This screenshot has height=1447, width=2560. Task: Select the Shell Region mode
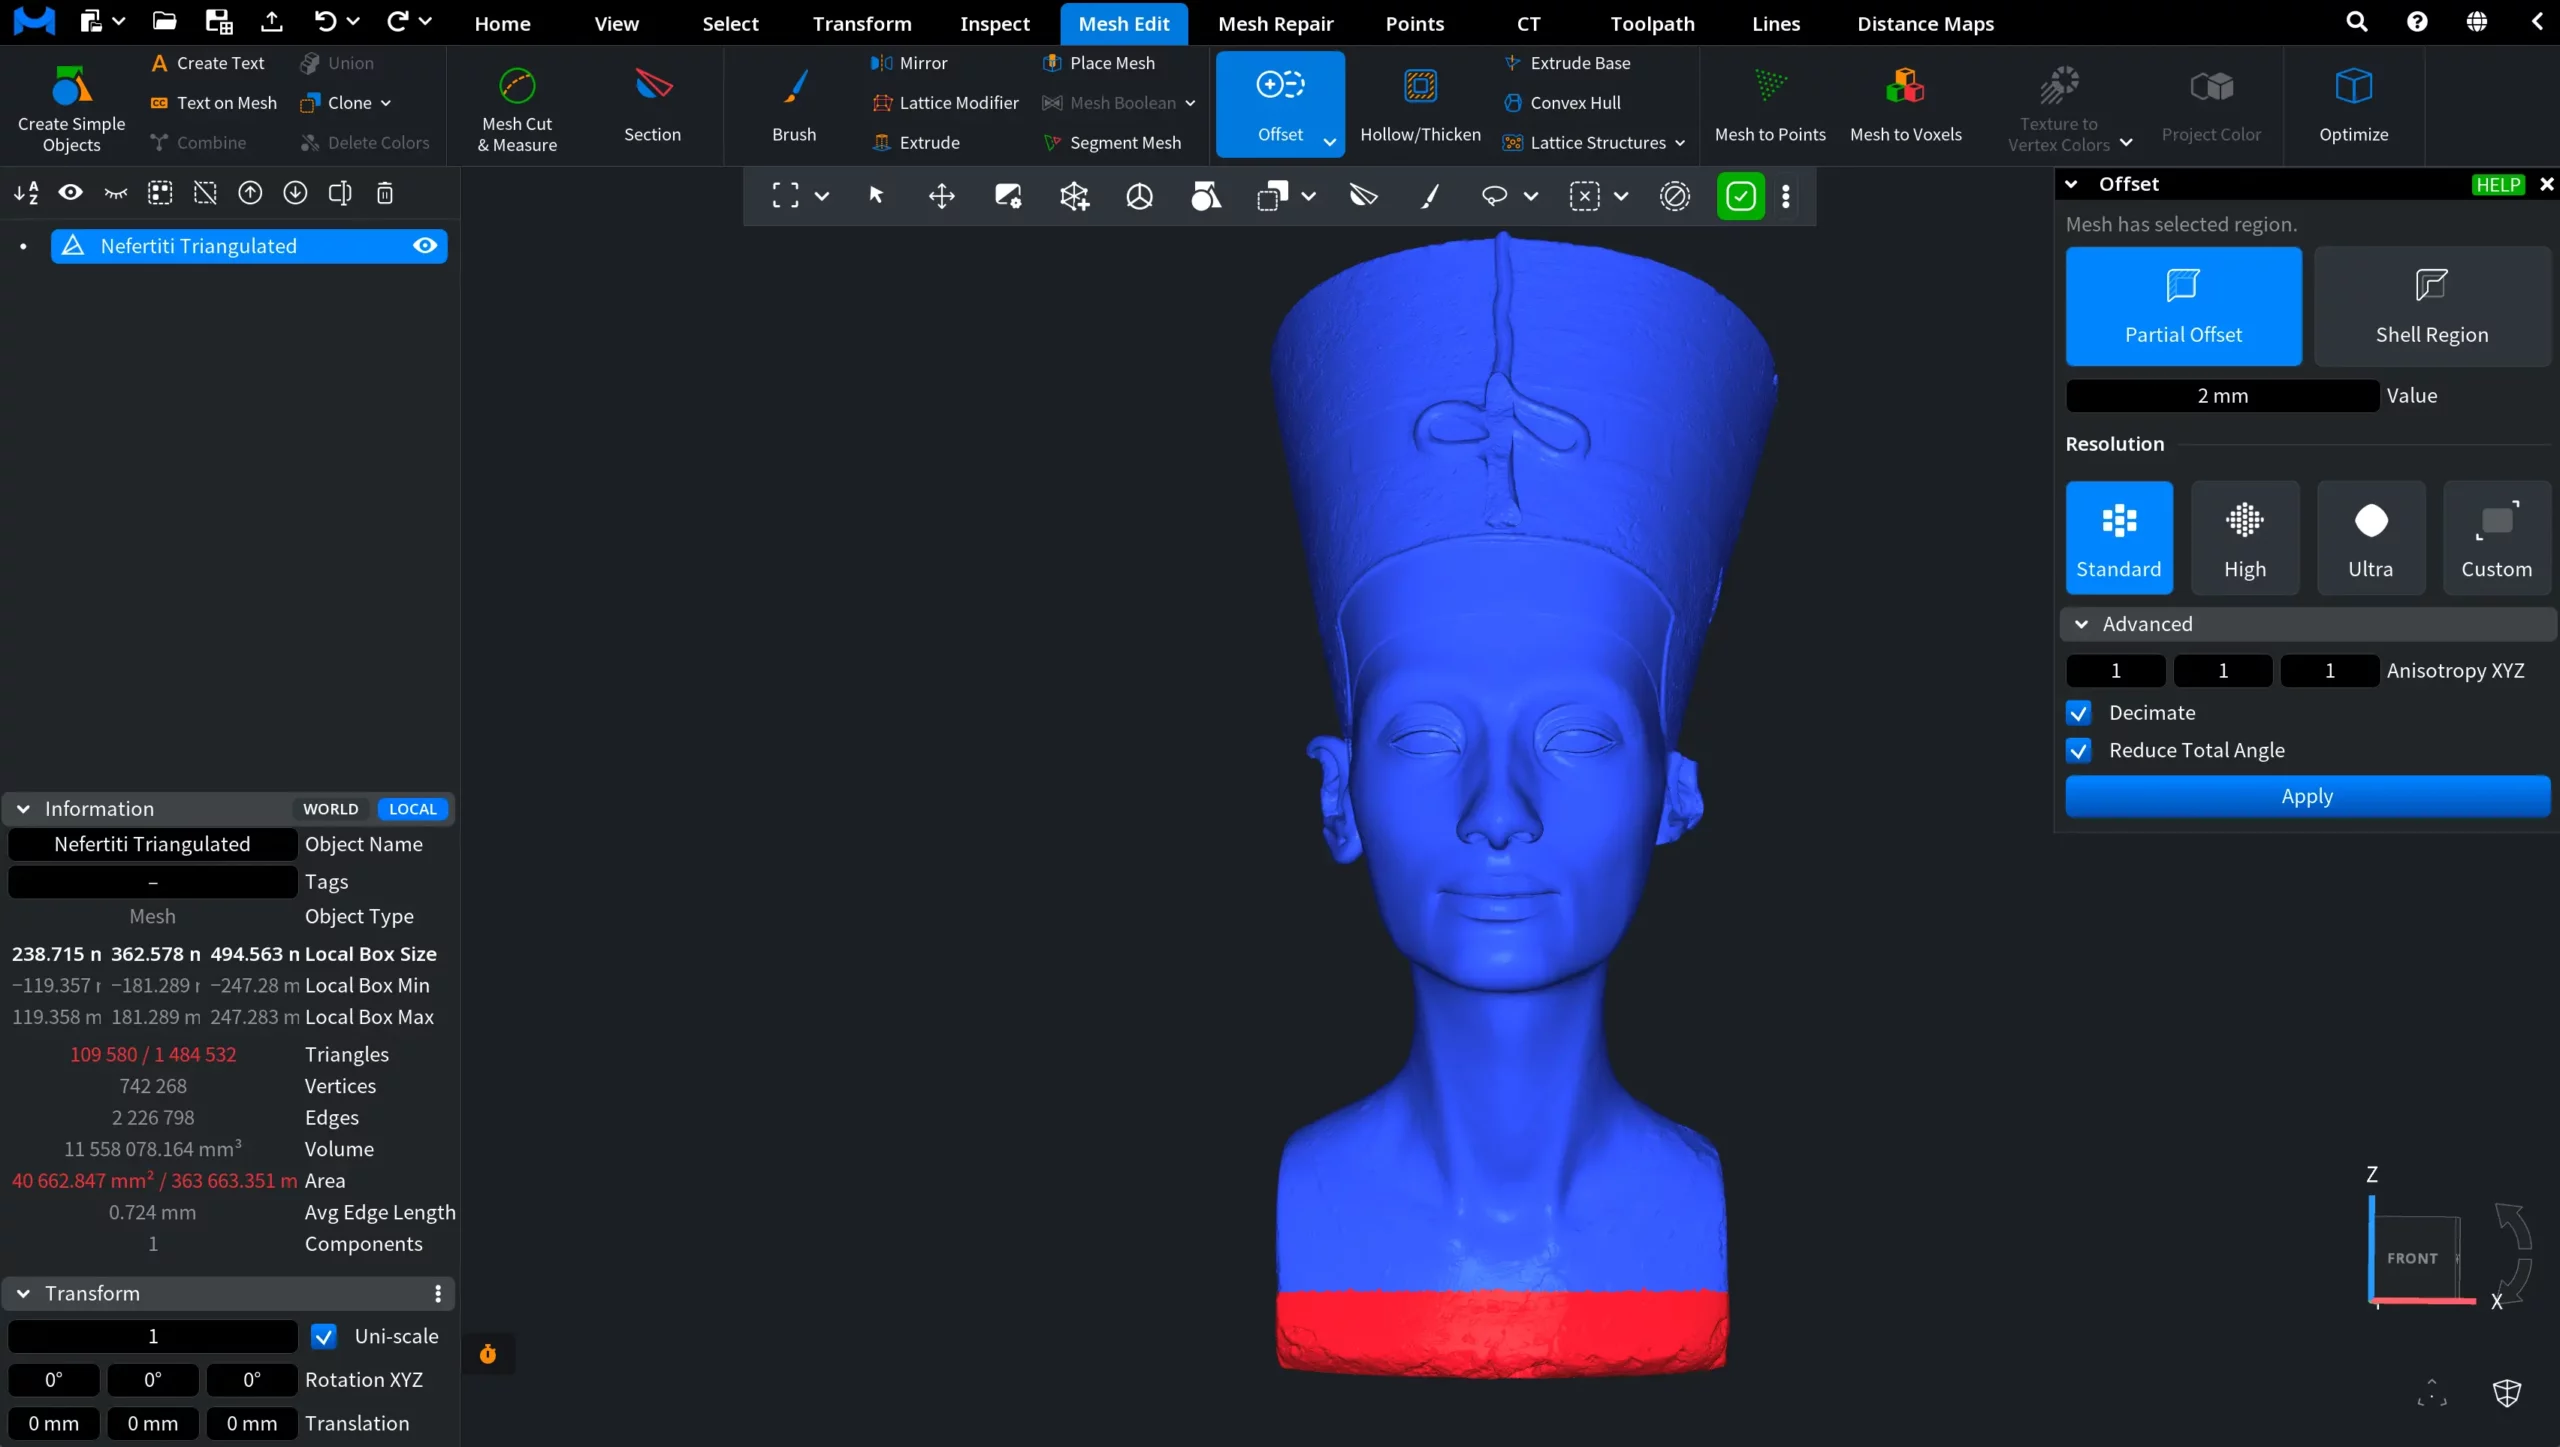click(x=2431, y=306)
